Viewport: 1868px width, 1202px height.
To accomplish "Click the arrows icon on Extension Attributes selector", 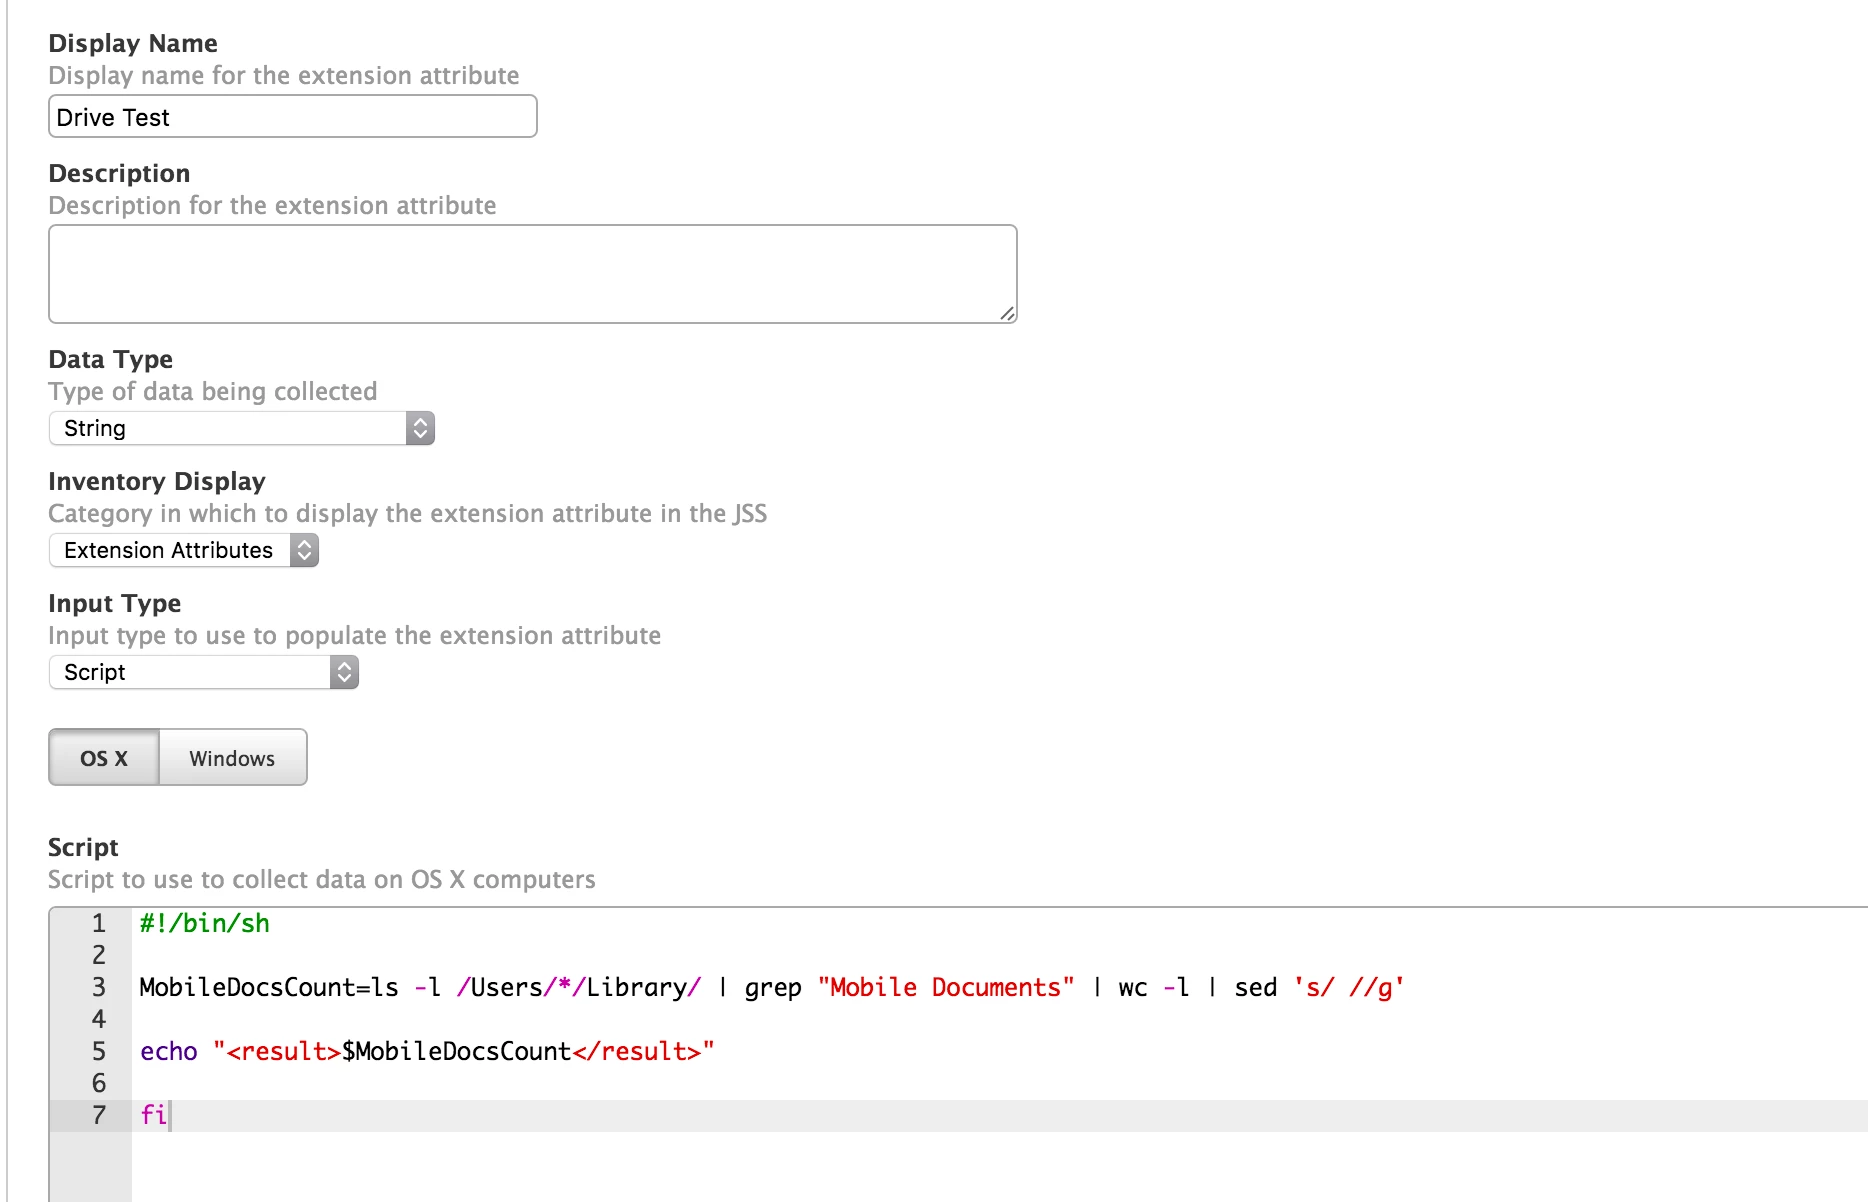I will [304, 550].
